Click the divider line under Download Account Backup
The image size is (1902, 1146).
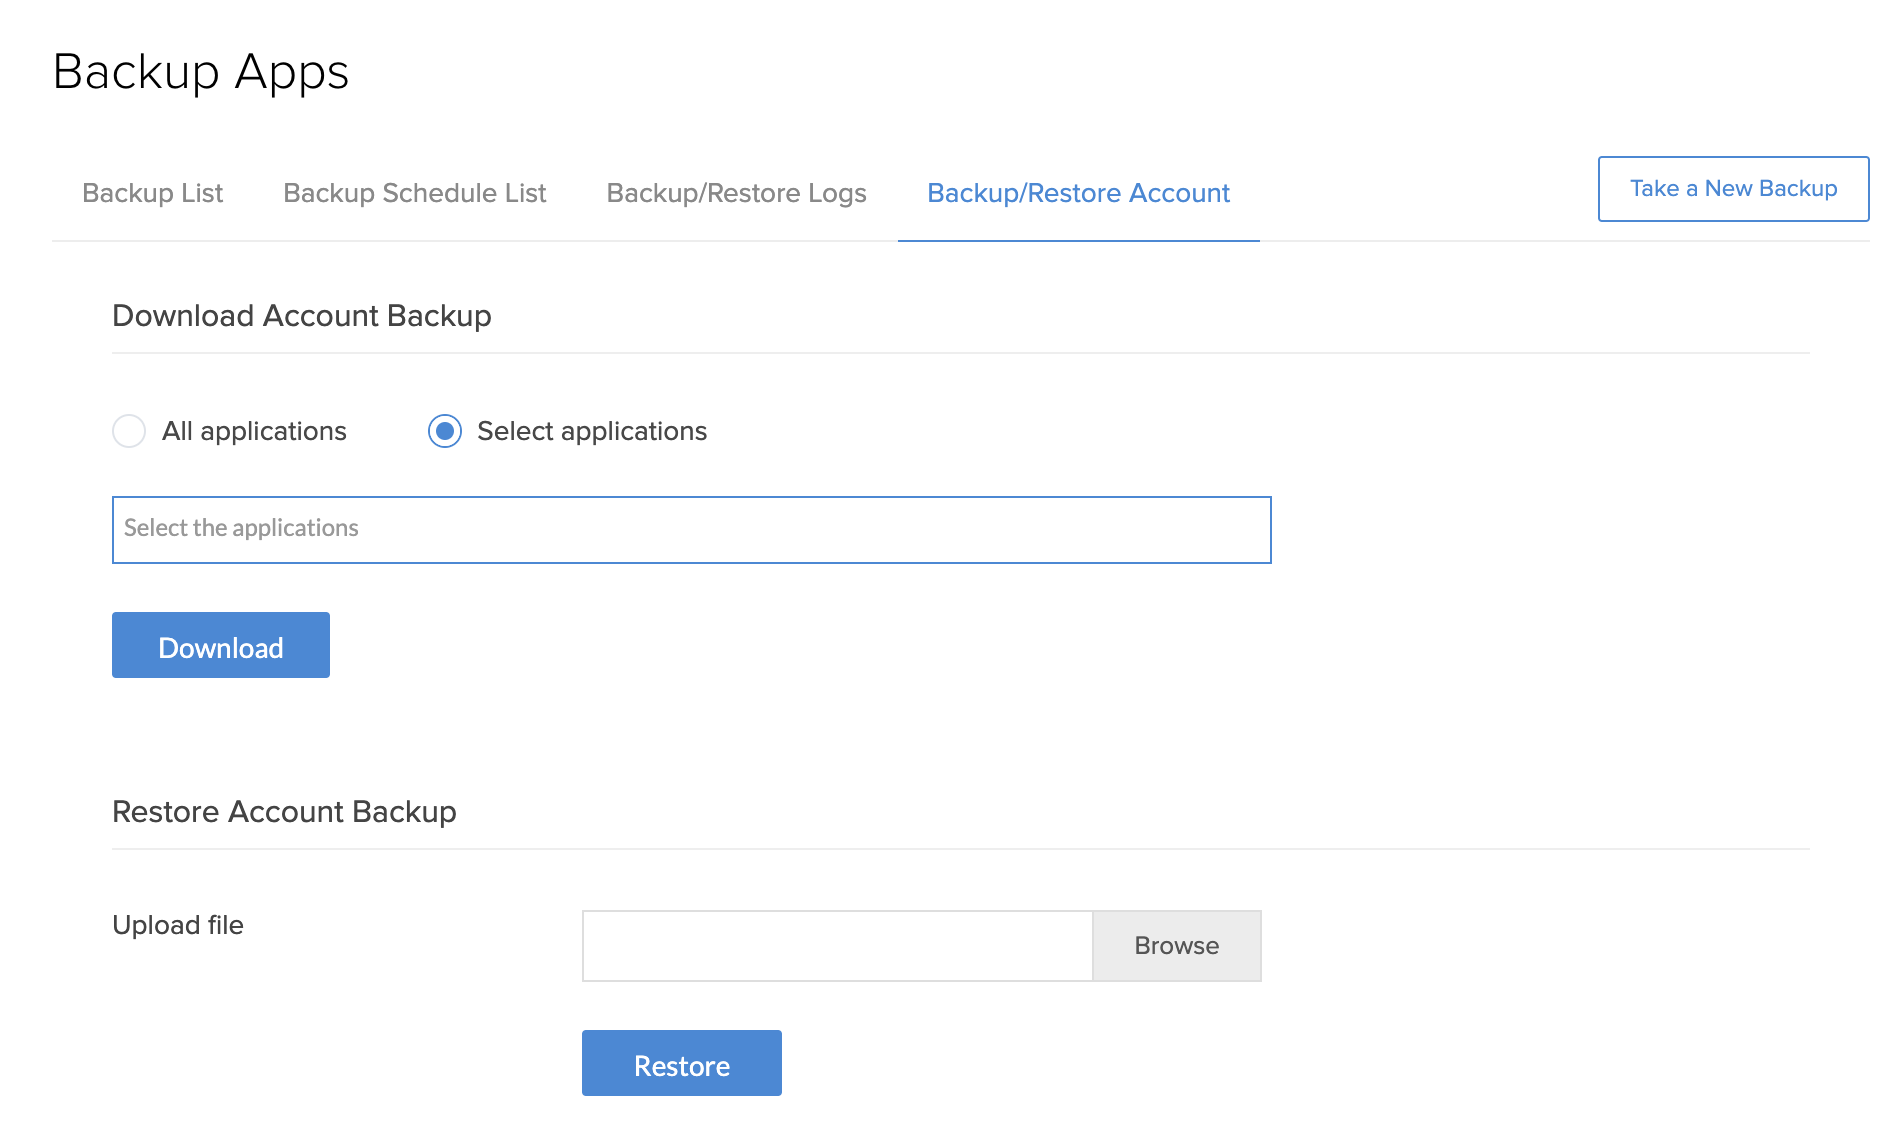(960, 353)
